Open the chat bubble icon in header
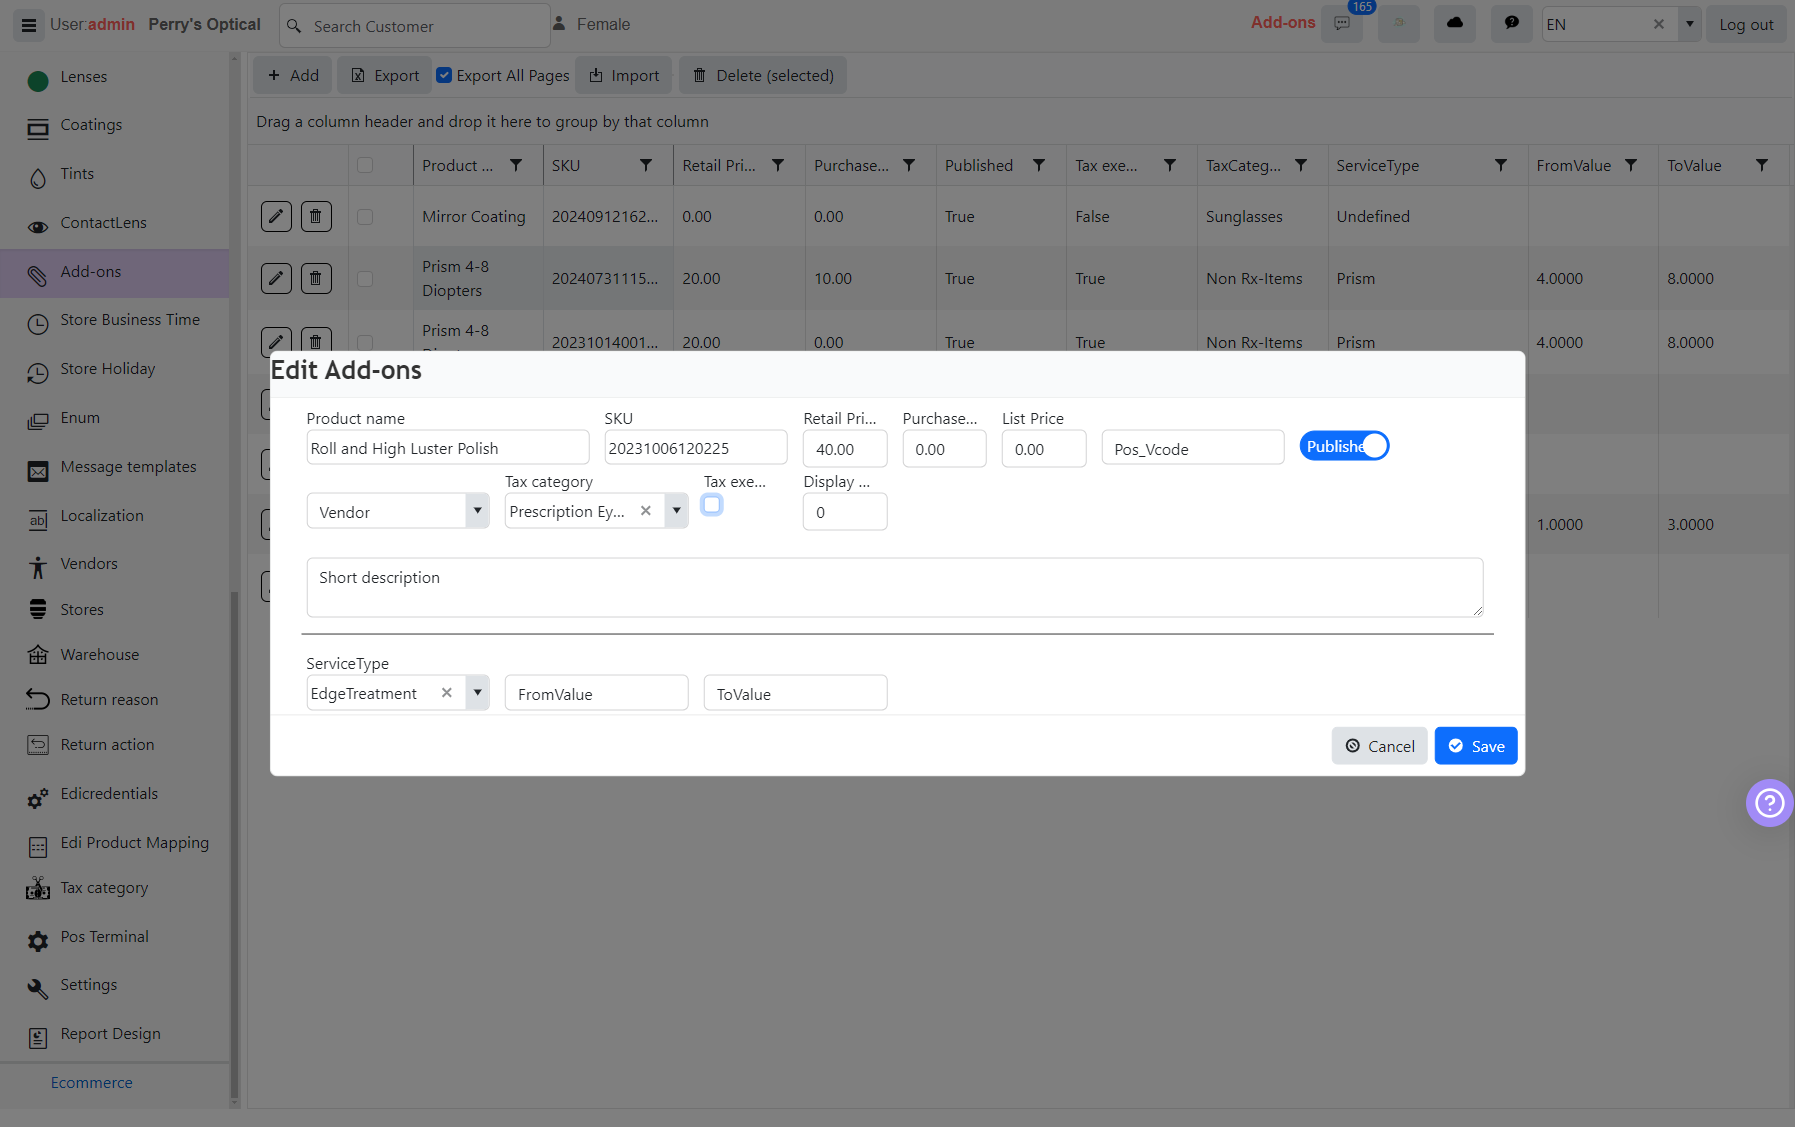 (x=1512, y=24)
